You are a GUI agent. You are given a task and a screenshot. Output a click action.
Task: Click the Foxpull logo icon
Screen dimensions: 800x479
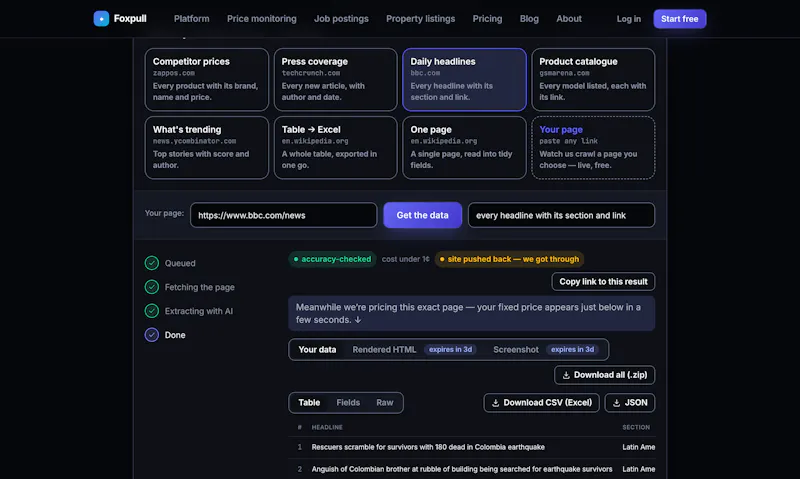click(x=101, y=19)
